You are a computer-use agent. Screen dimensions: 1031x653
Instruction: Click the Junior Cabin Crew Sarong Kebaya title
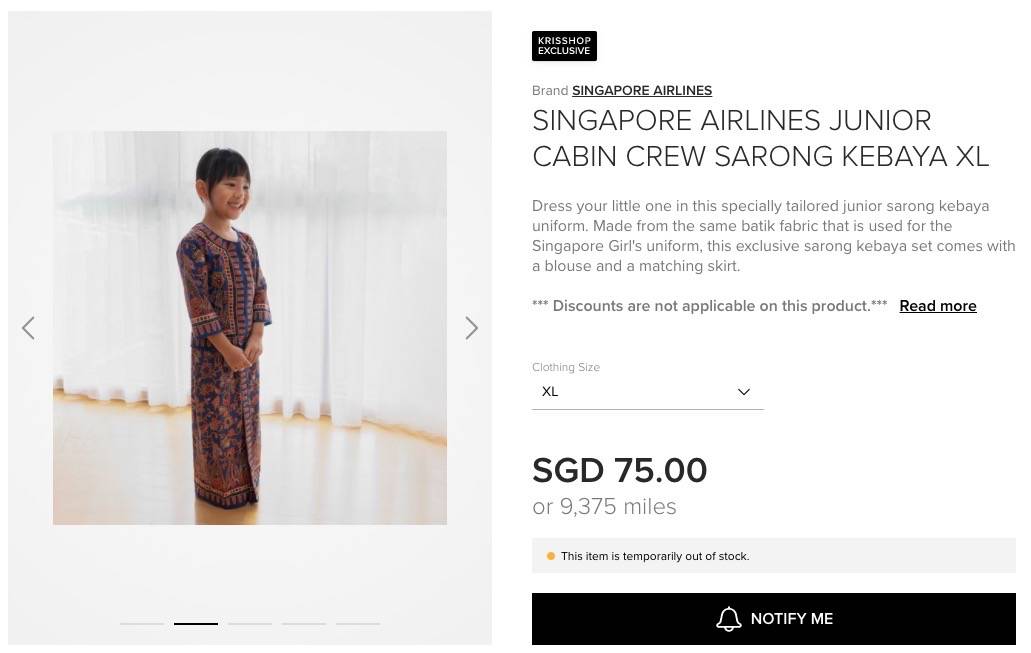click(x=760, y=138)
